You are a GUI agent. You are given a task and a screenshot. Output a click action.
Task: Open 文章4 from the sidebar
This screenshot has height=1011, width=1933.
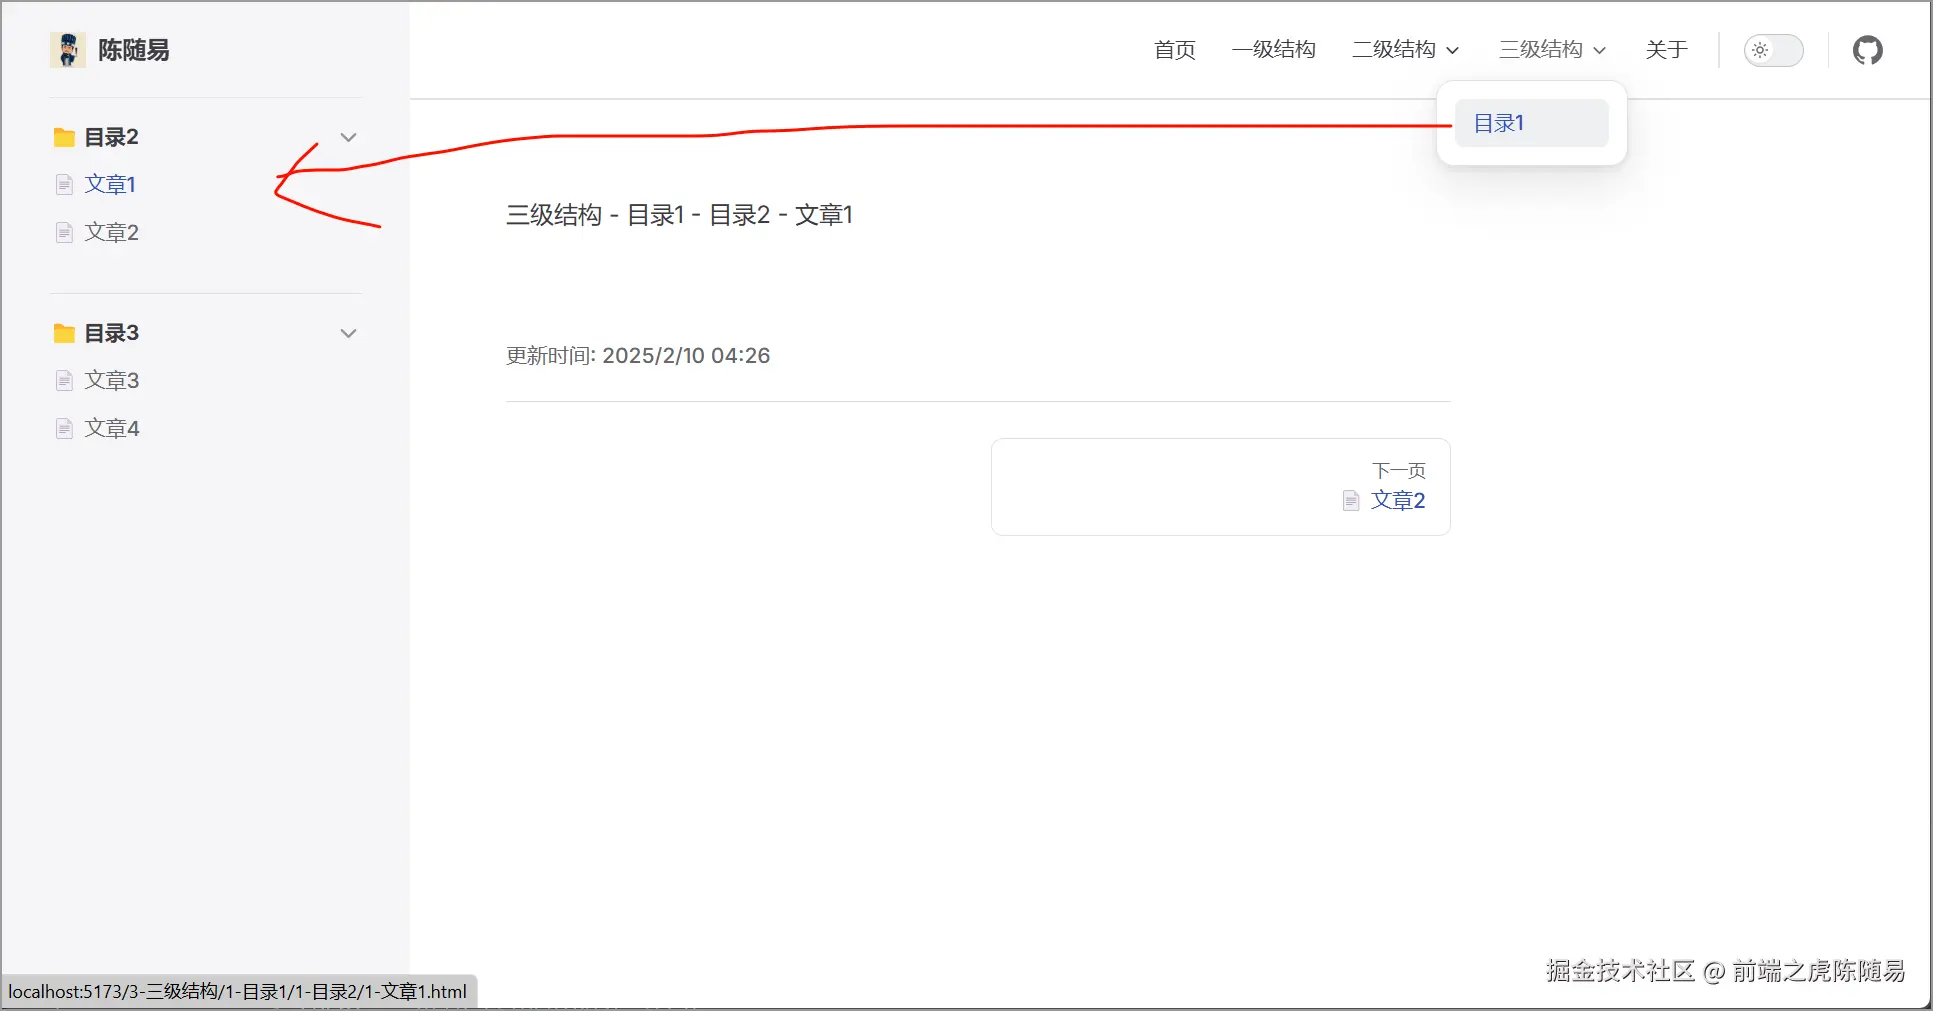coord(110,427)
